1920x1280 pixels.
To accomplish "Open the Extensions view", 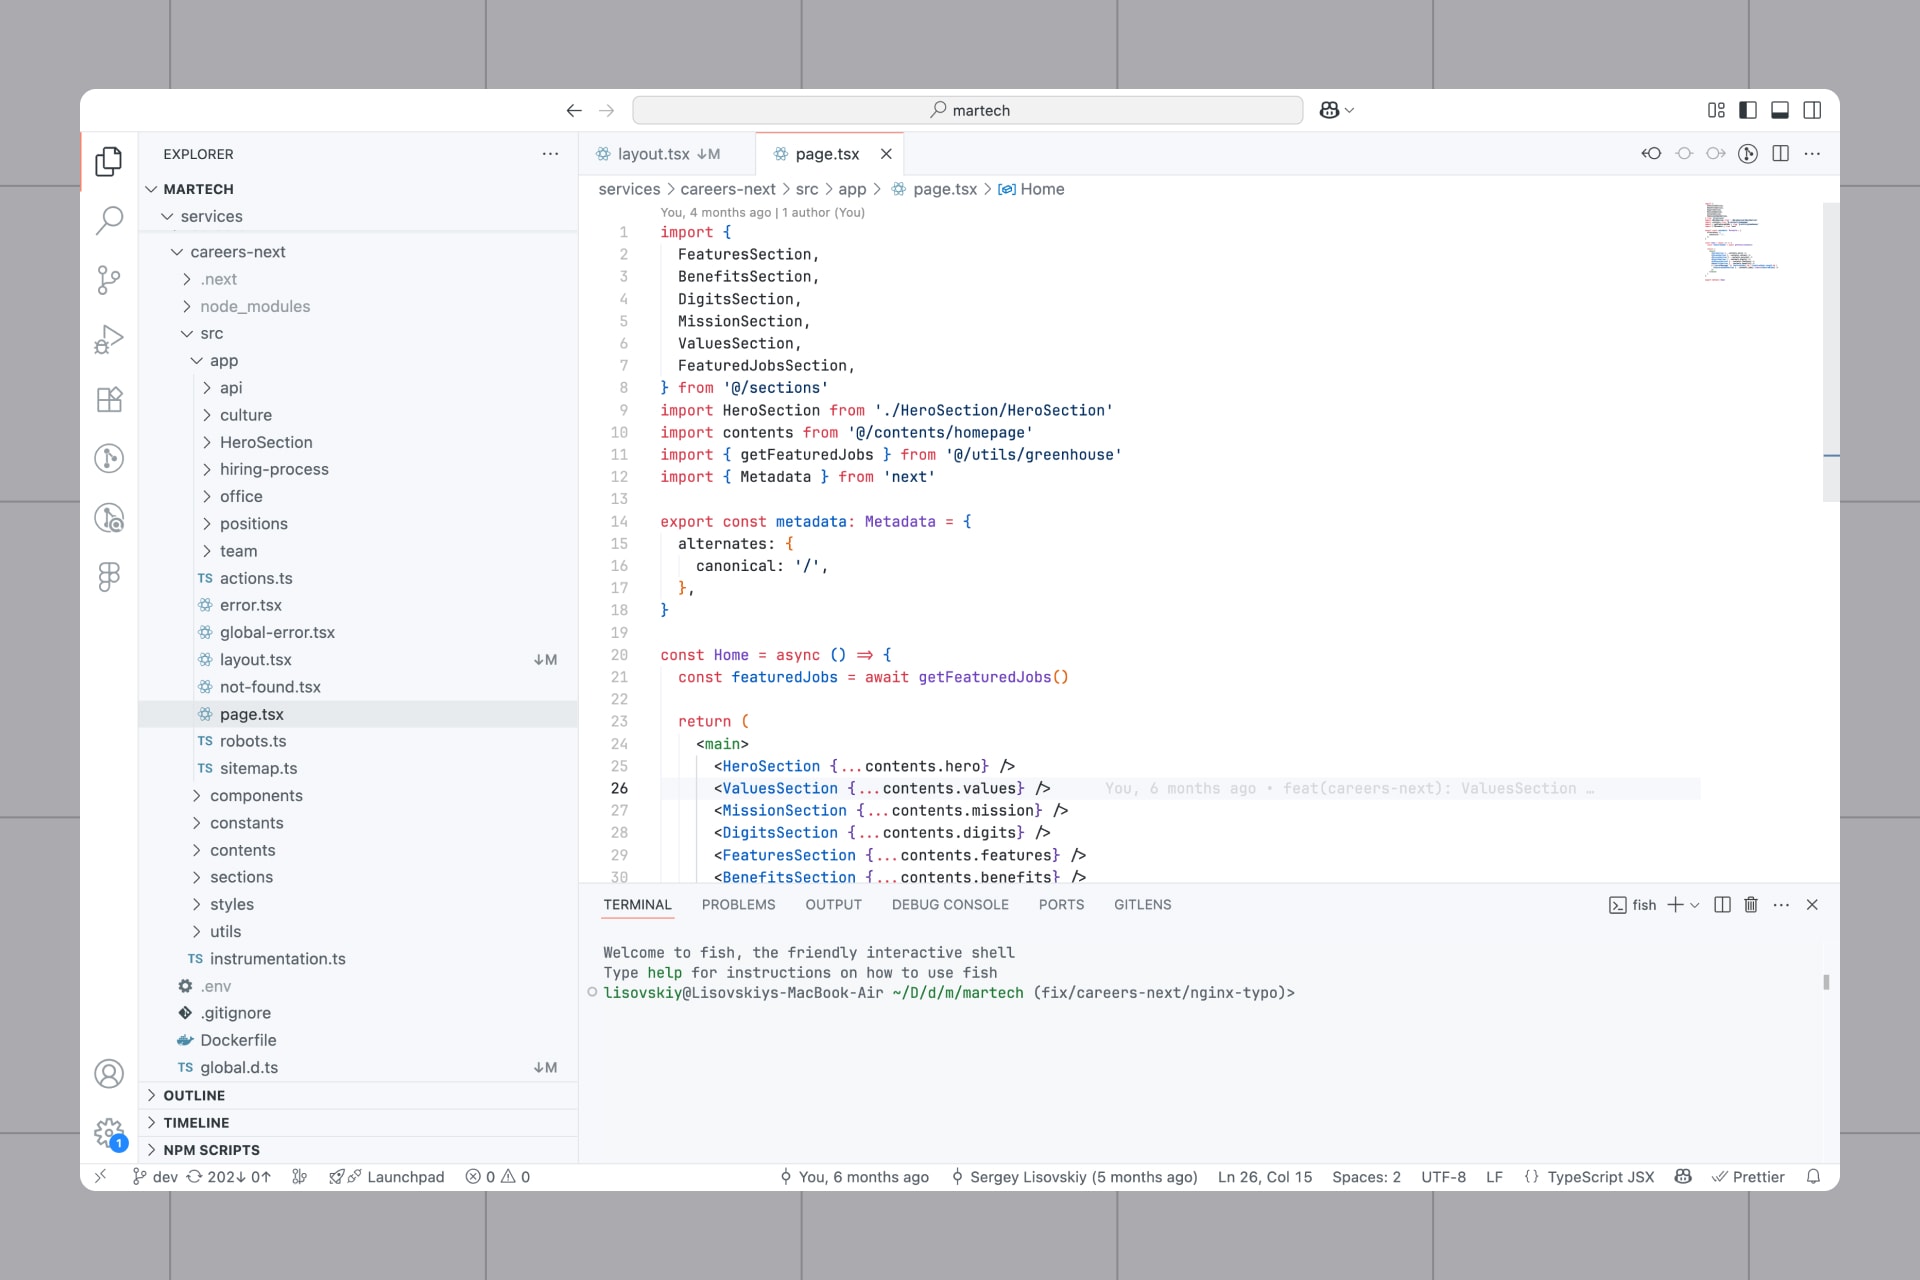I will tap(109, 399).
